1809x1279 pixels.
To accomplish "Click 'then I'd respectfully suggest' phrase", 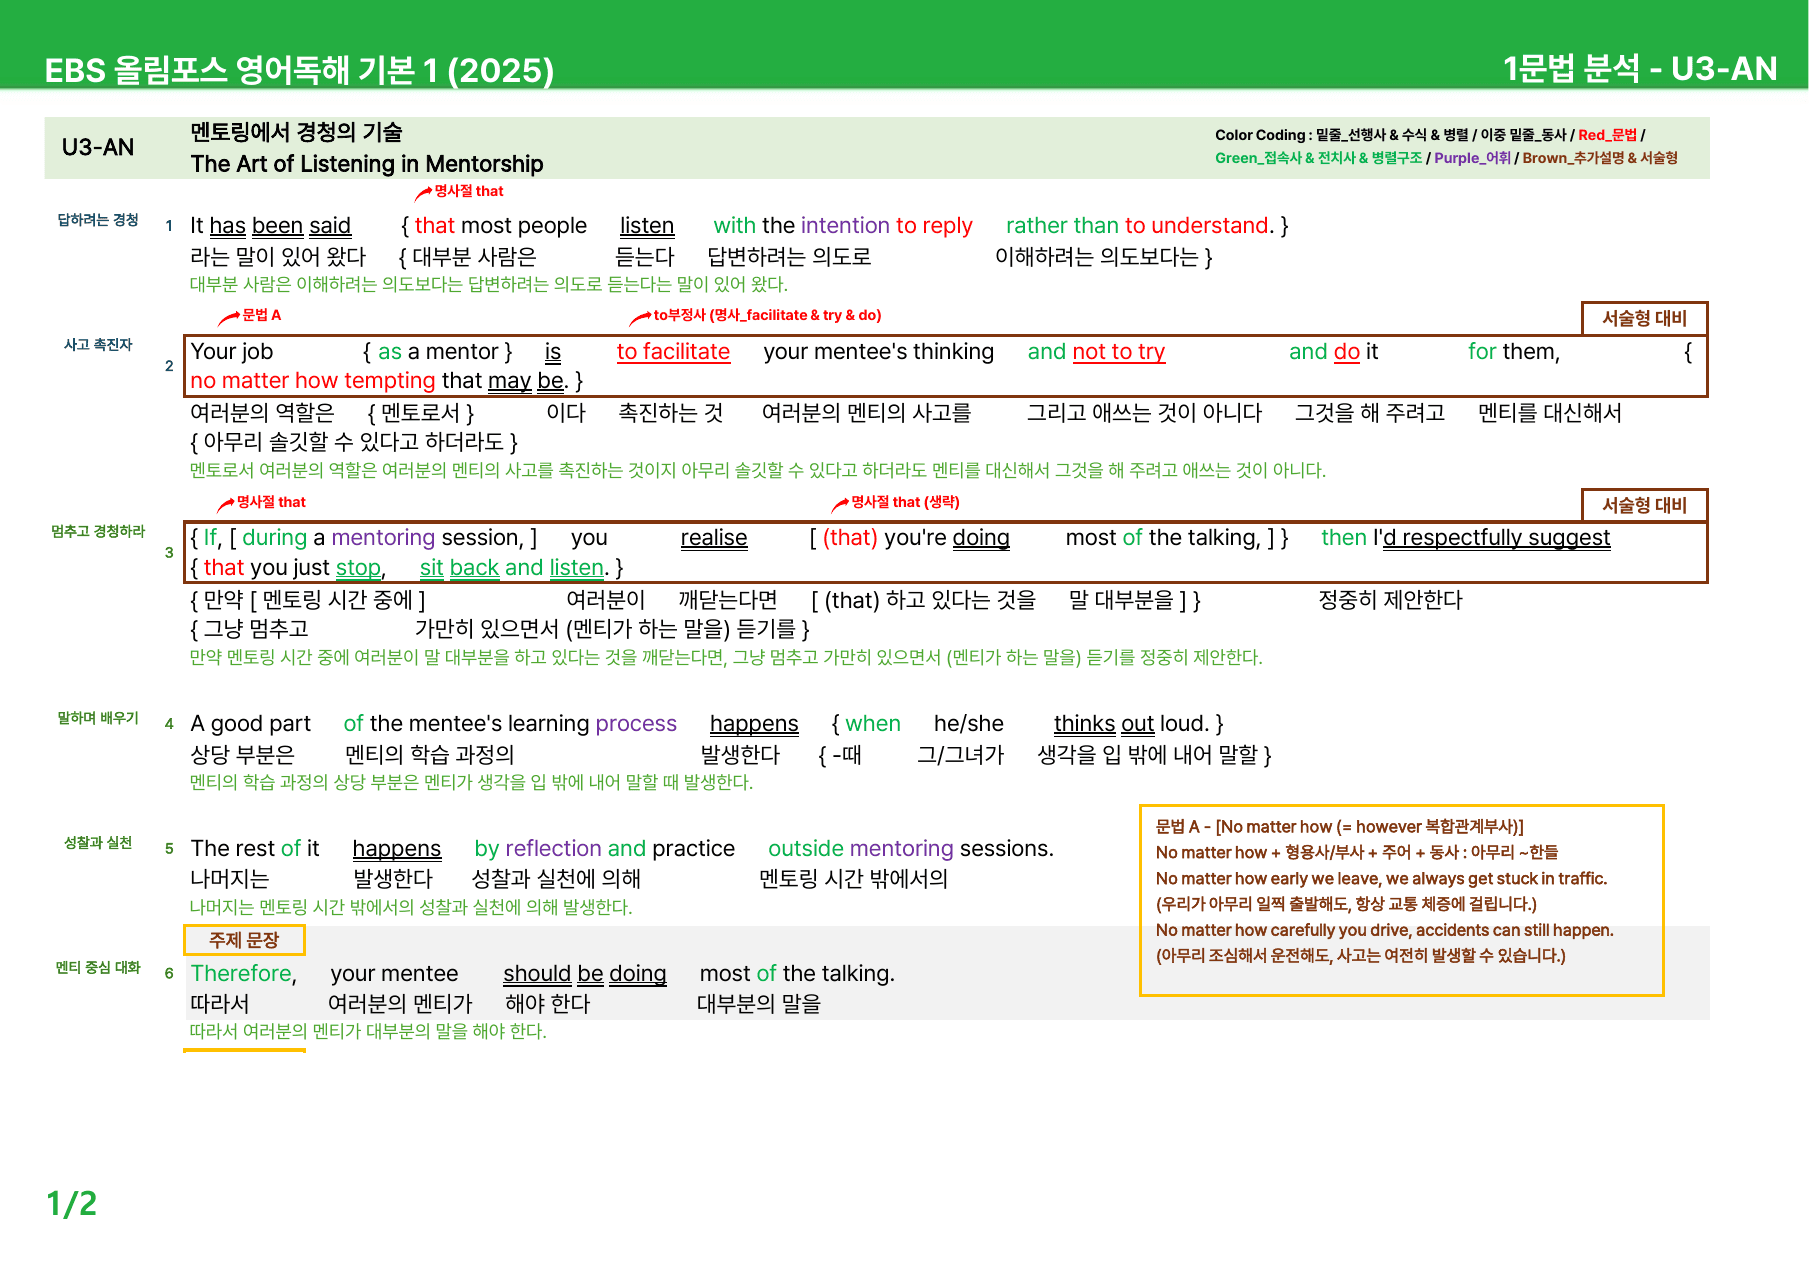I will (x=1465, y=538).
